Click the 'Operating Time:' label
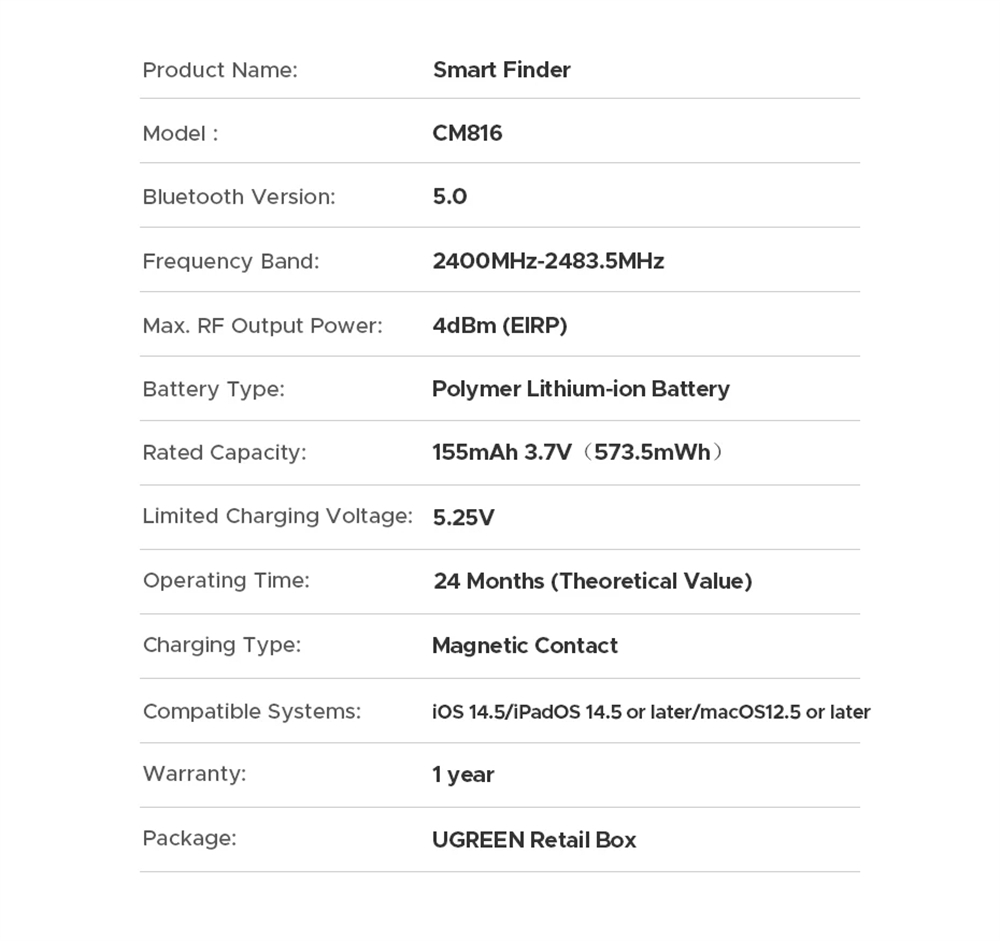The width and height of the screenshot is (1000, 941). tap(226, 580)
